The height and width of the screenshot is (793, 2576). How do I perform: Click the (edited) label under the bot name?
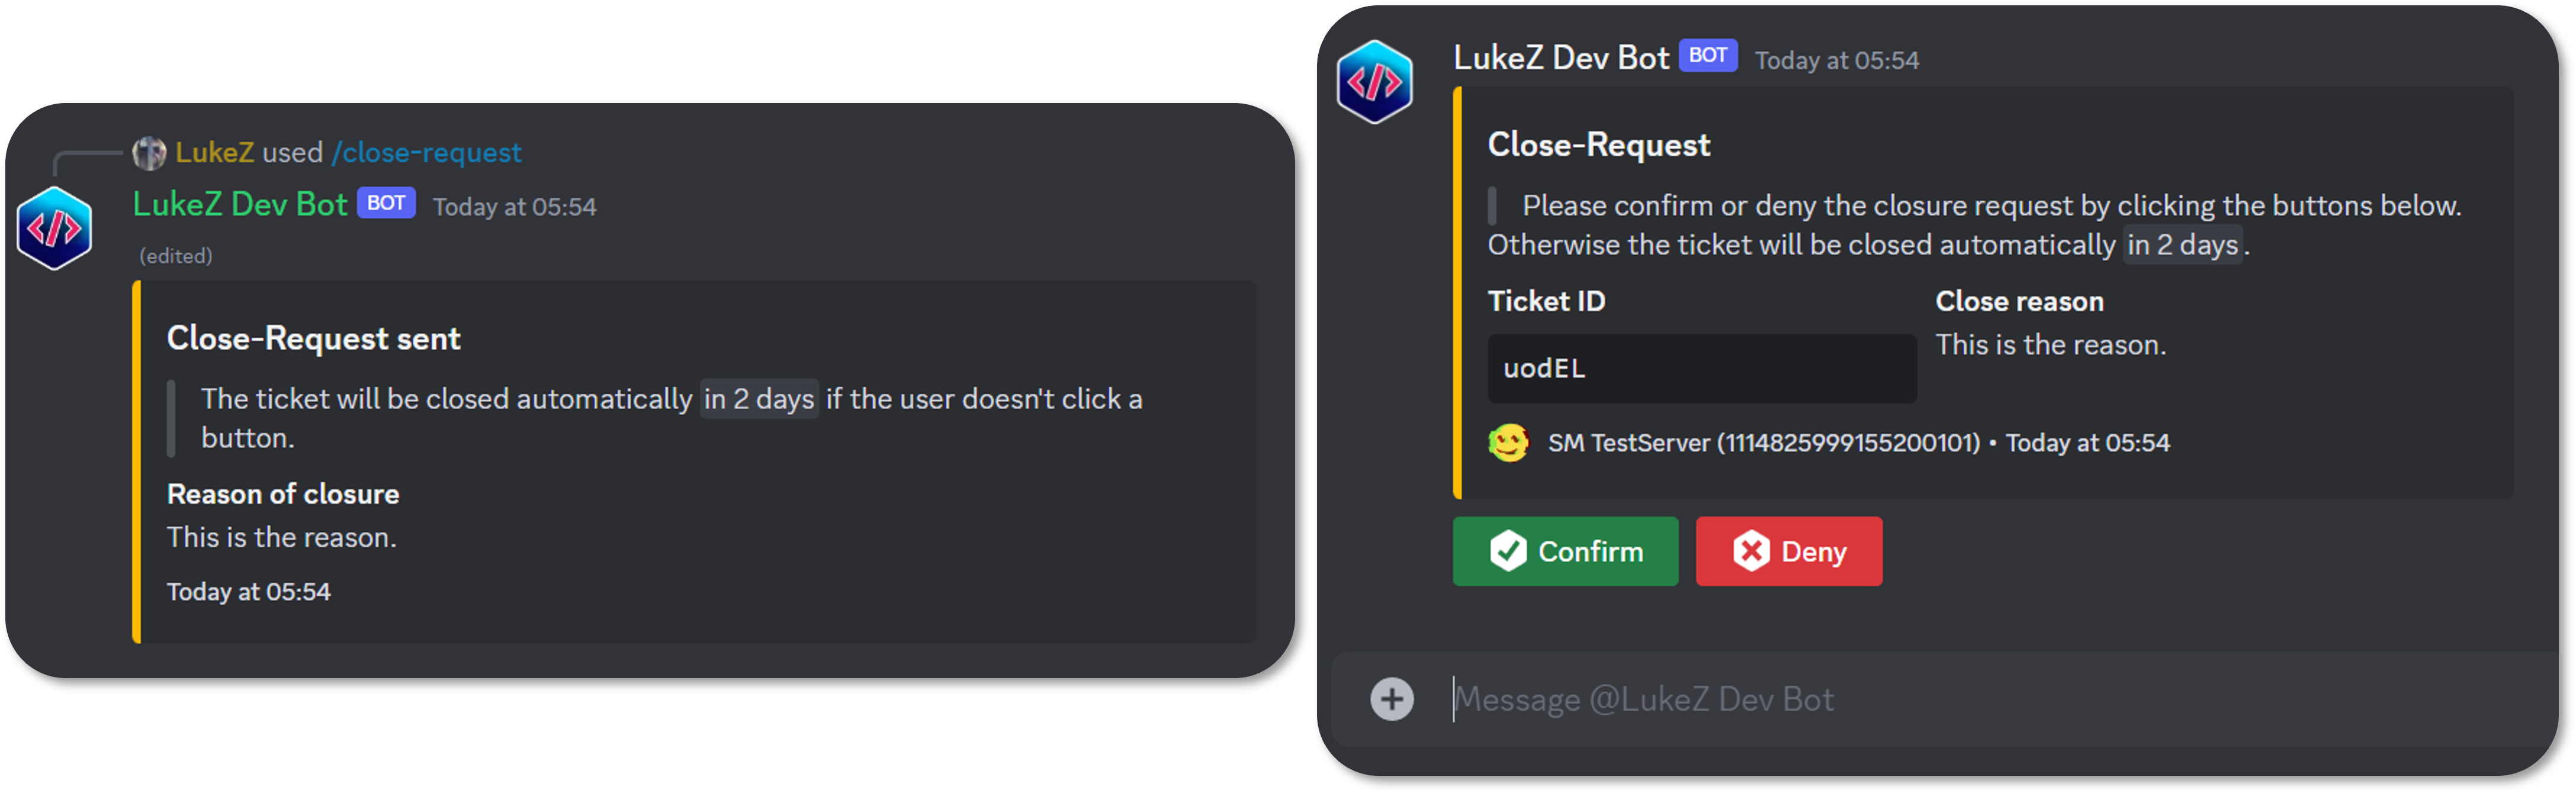pos(176,256)
